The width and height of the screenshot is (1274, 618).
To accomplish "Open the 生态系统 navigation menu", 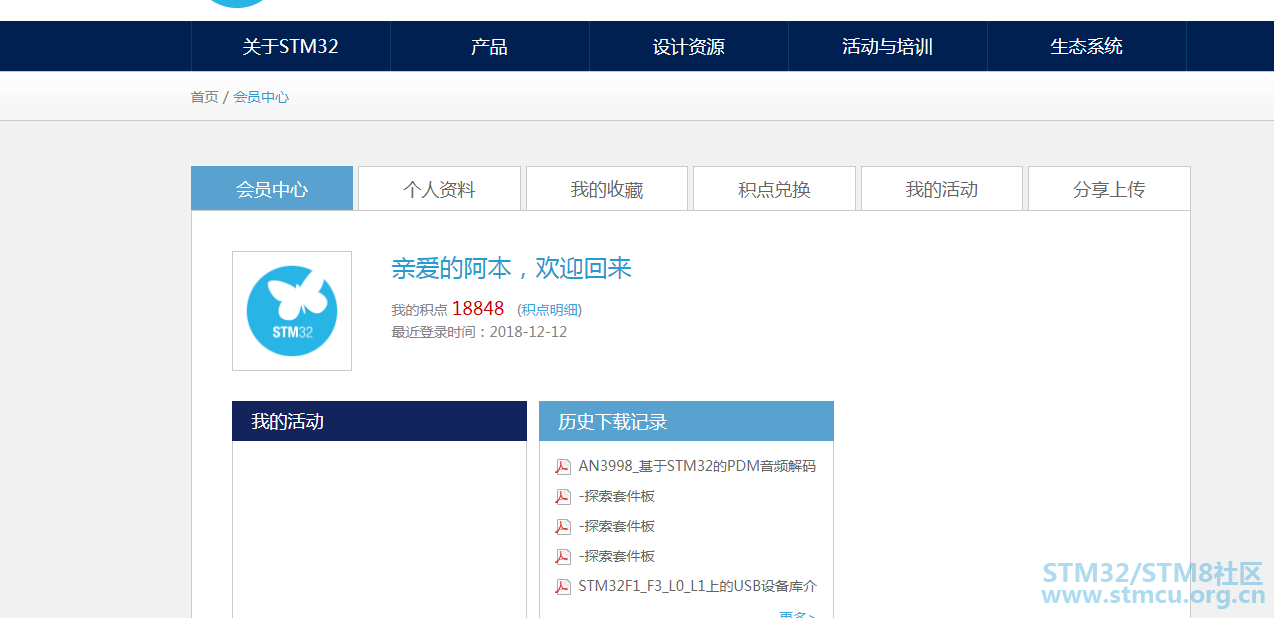I will coord(1086,46).
